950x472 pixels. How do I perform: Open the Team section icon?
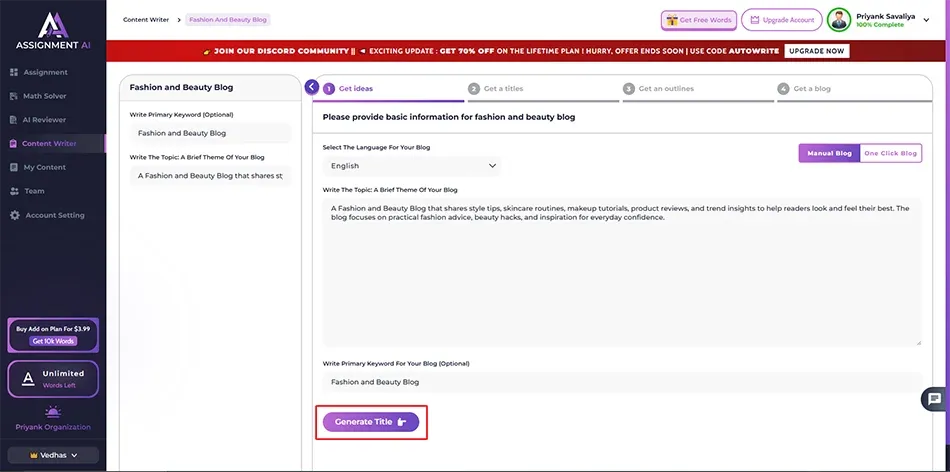point(14,191)
